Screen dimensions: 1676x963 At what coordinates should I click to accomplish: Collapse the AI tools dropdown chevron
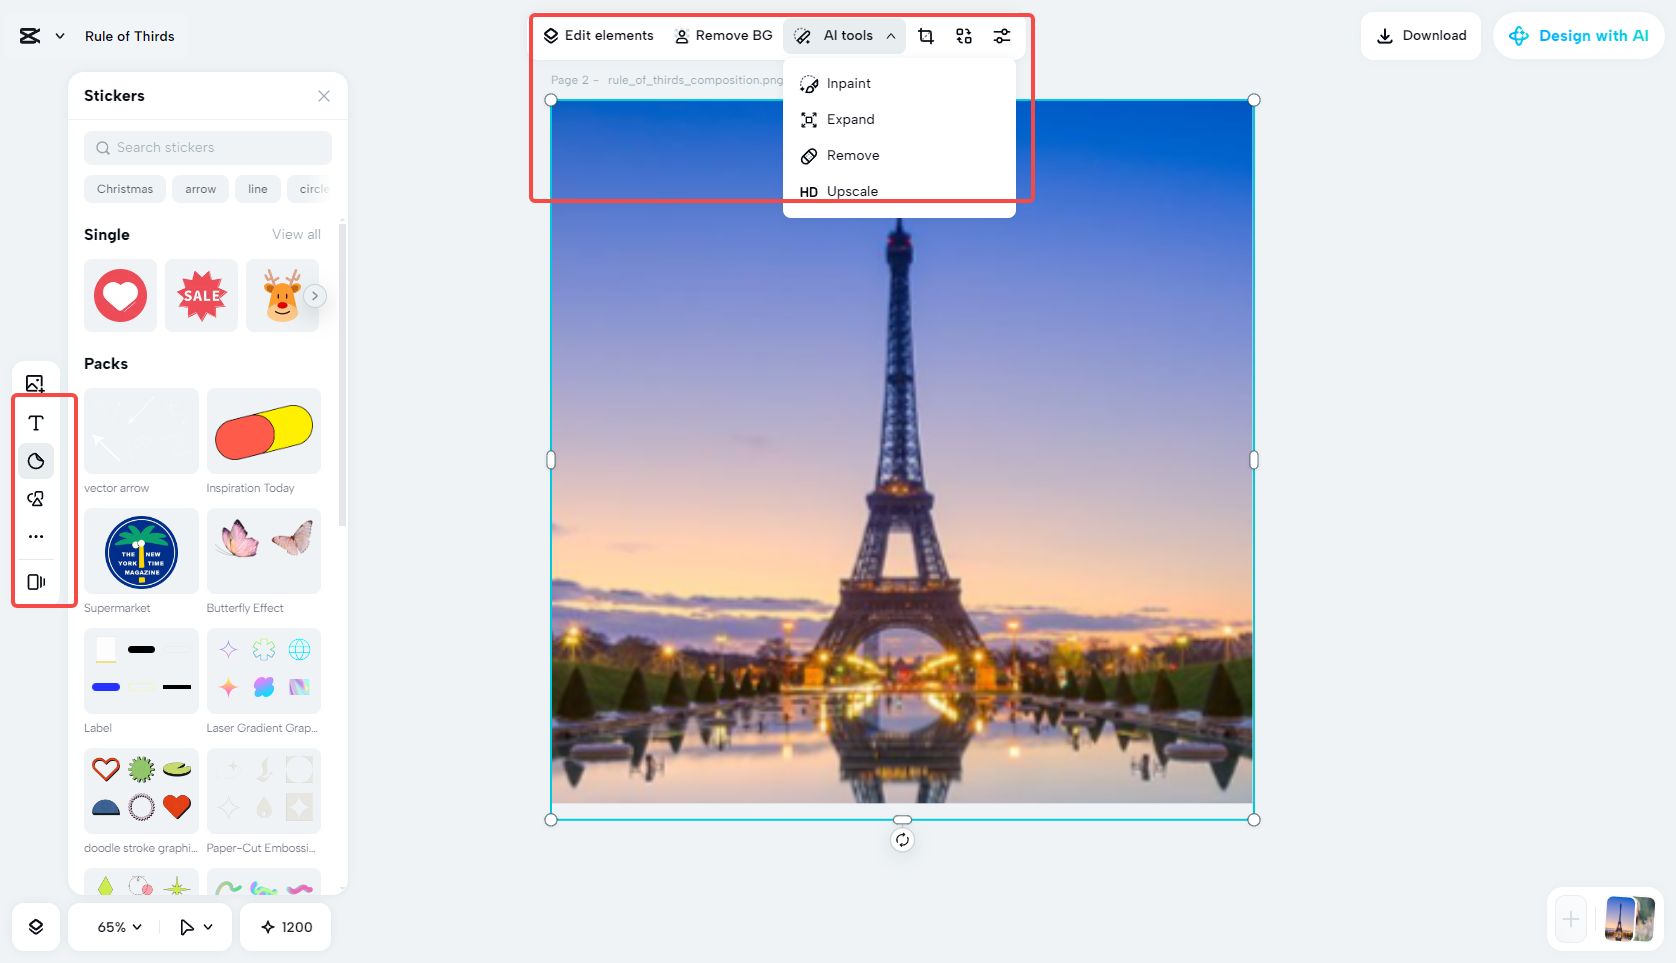pos(890,35)
